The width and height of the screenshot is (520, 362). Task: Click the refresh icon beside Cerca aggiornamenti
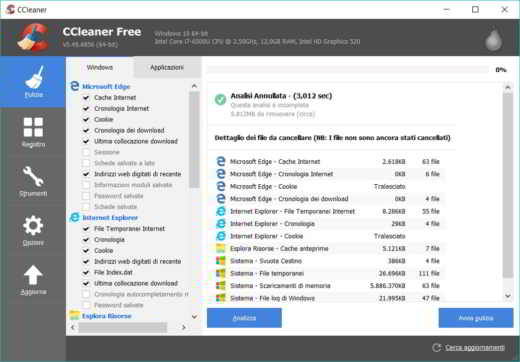click(x=437, y=348)
